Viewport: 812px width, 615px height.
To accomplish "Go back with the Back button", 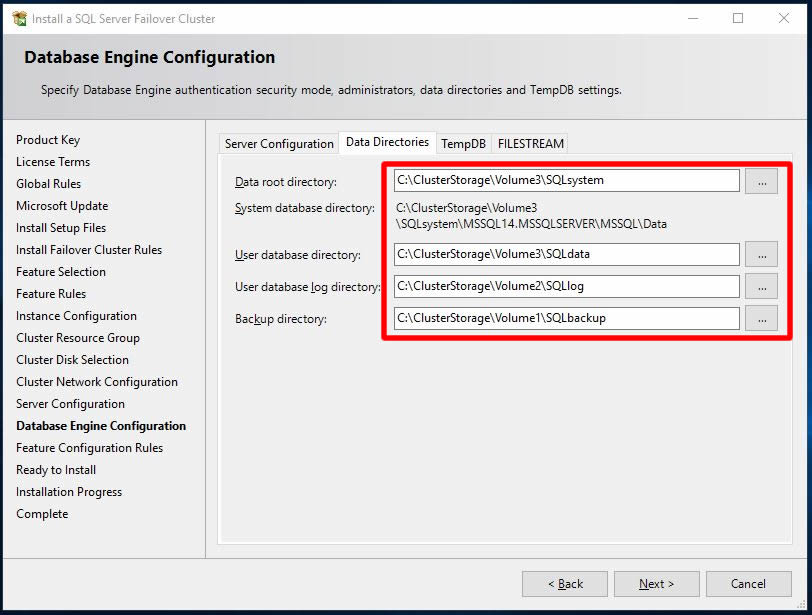I will [x=565, y=584].
